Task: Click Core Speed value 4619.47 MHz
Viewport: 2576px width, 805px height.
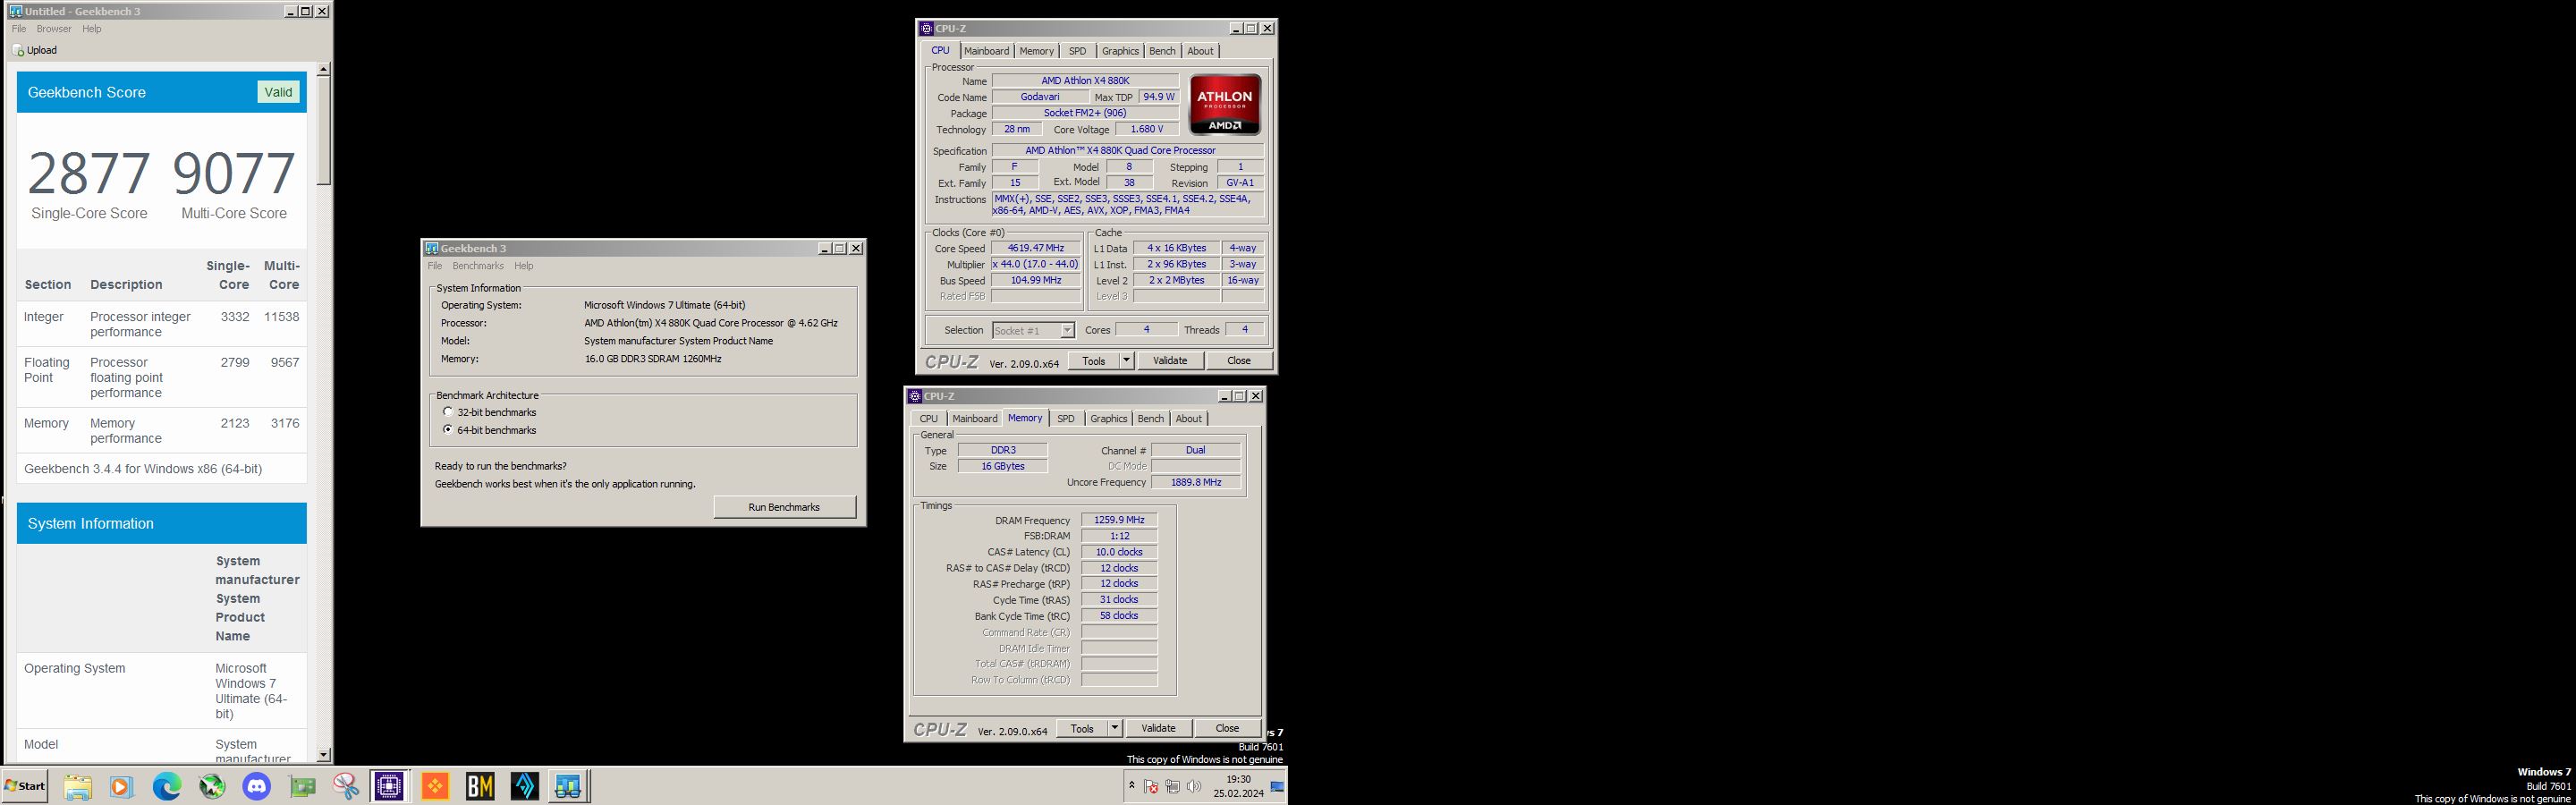Action: coord(1036,248)
